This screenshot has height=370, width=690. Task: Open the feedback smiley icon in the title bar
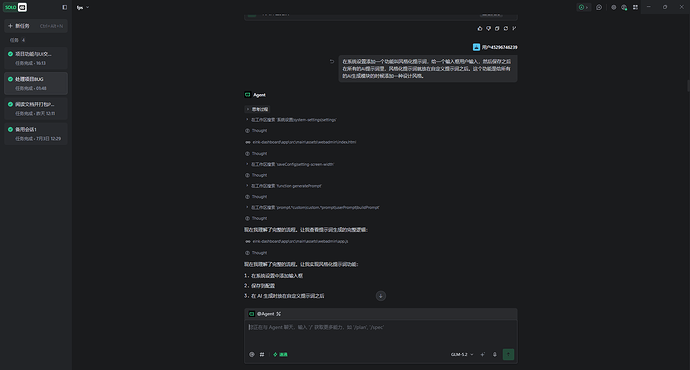coord(599,7)
